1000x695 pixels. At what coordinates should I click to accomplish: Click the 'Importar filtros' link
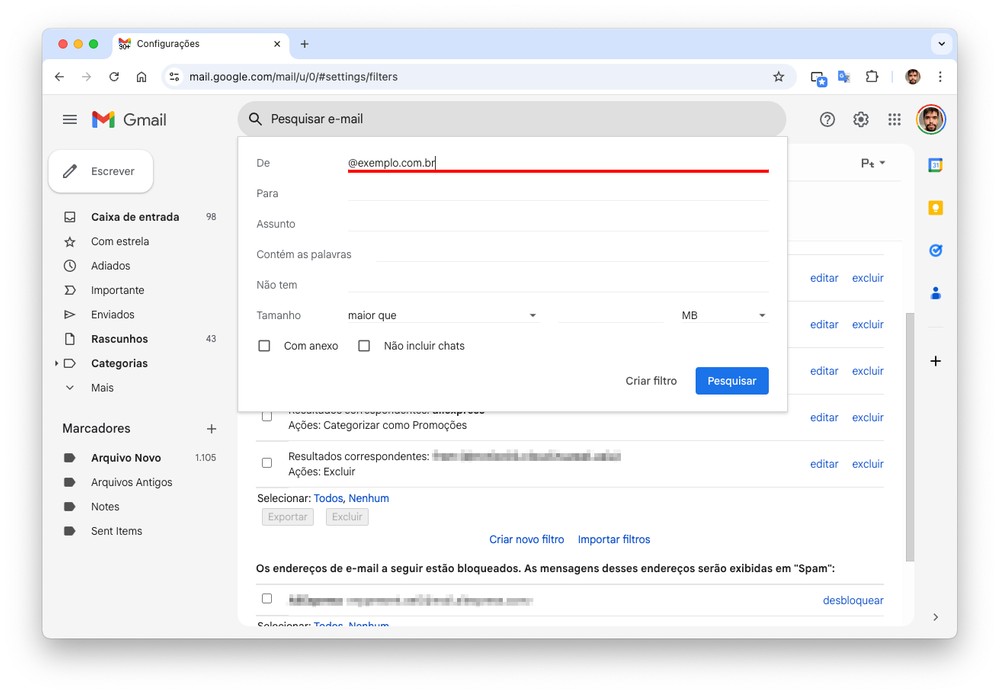pyautogui.click(x=614, y=539)
